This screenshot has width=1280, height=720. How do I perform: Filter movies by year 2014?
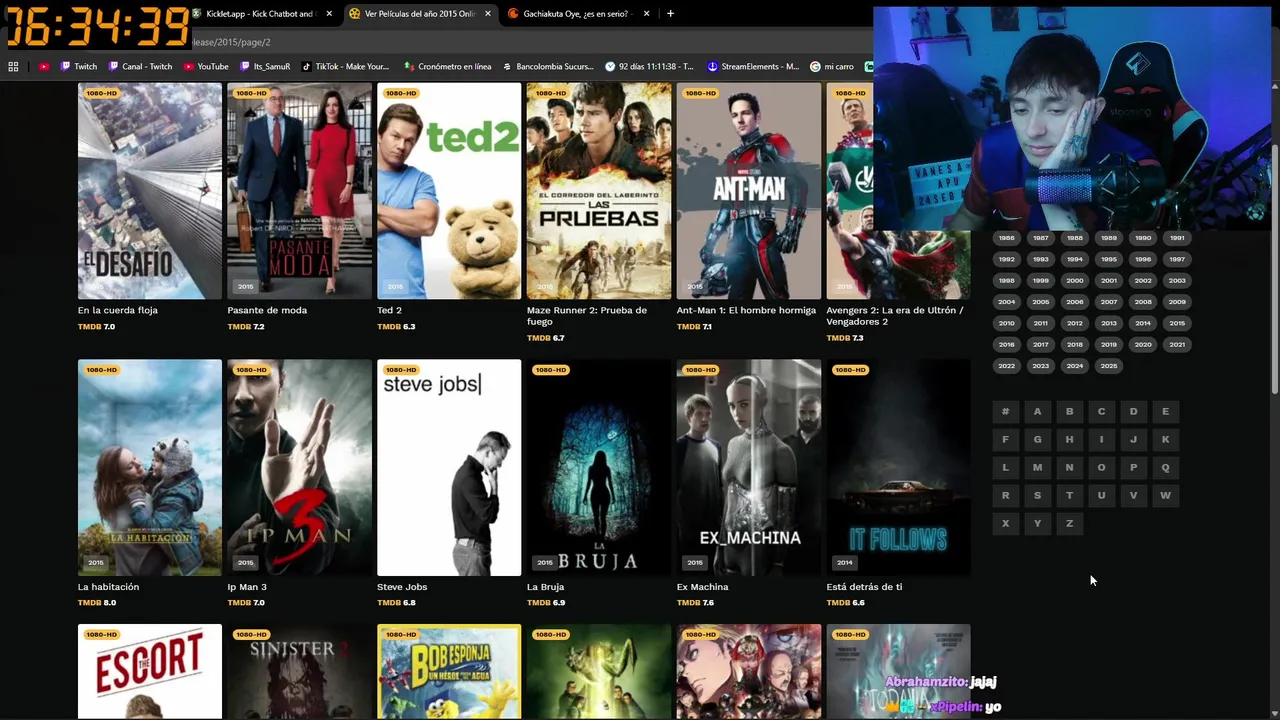tap(1143, 323)
